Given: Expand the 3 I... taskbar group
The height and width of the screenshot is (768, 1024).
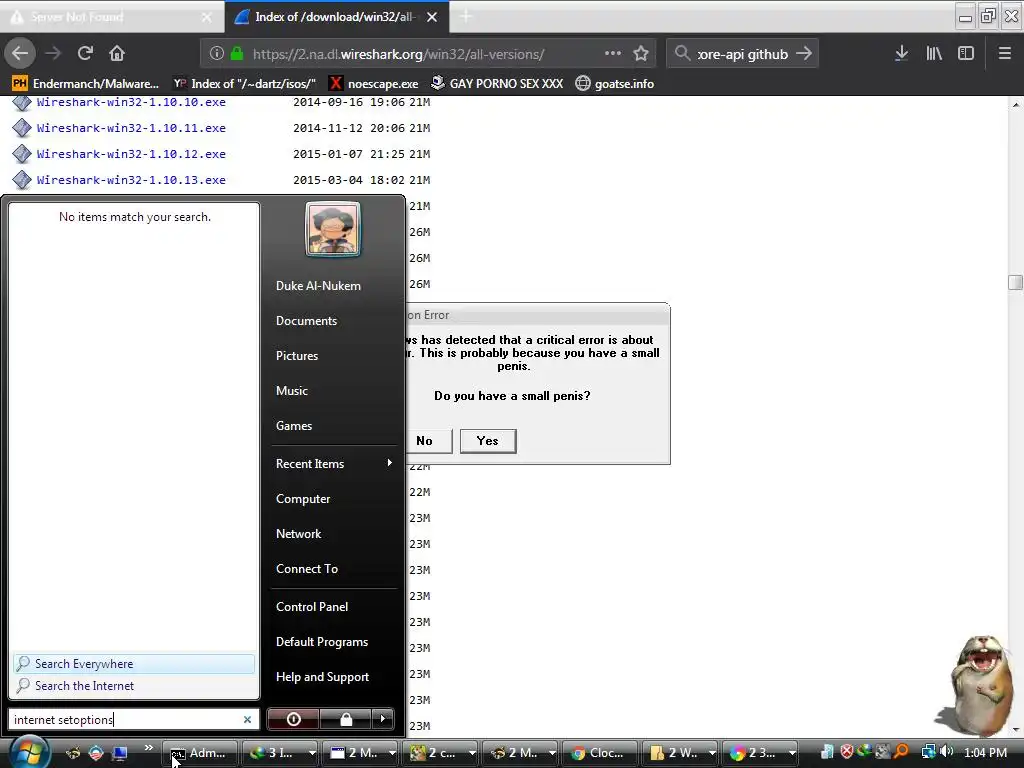Looking at the screenshot, I should pyautogui.click(x=312, y=753).
